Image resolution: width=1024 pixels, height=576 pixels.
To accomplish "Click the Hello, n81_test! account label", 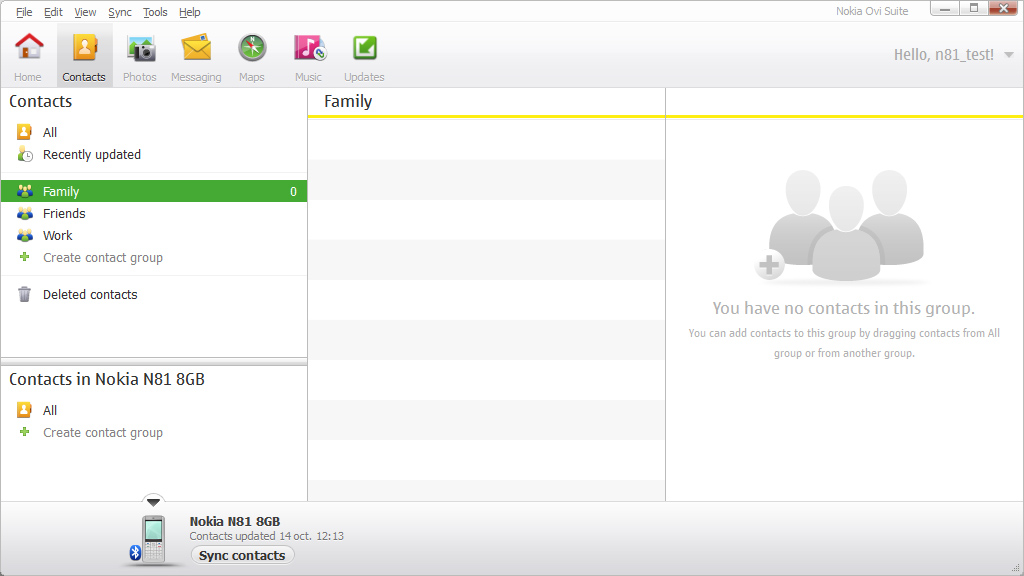I will [944, 55].
